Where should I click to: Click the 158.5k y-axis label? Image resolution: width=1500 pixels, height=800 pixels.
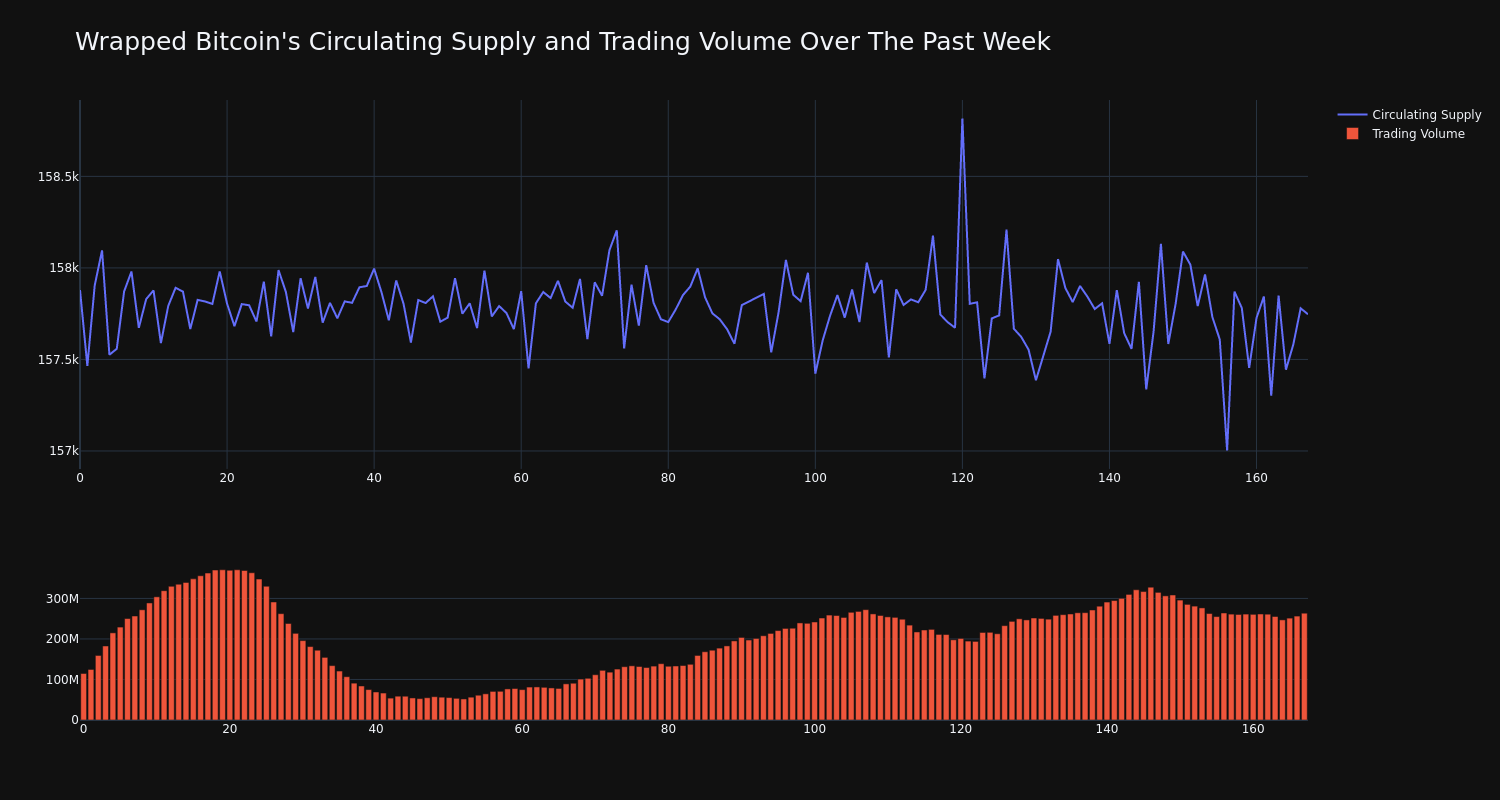tap(58, 177)
